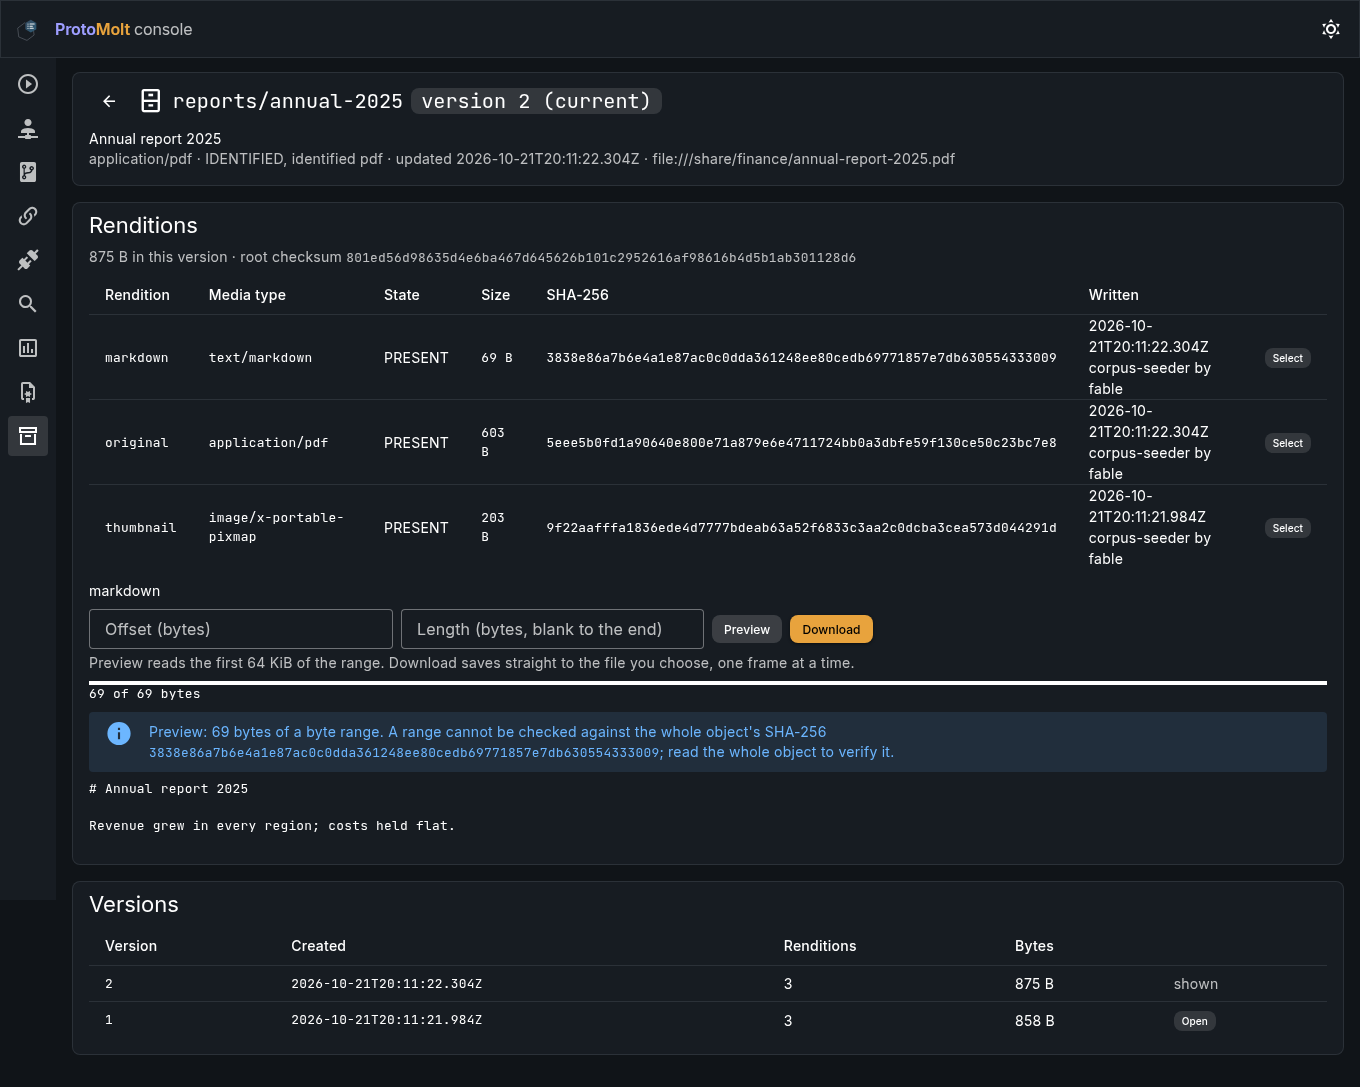Open the magnifier search sidebar icon
The image size is (1360, 1087).
(28, 304)
